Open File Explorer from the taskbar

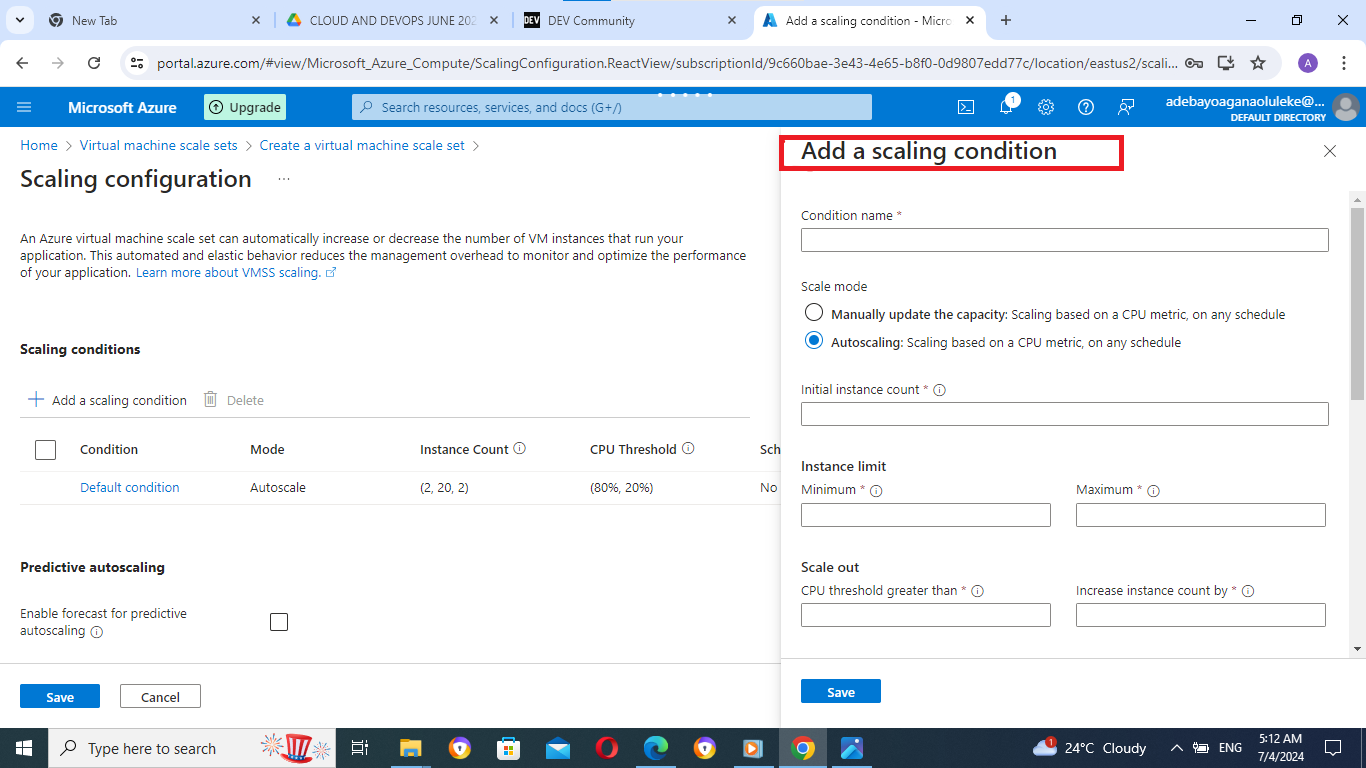coord(411,748)
